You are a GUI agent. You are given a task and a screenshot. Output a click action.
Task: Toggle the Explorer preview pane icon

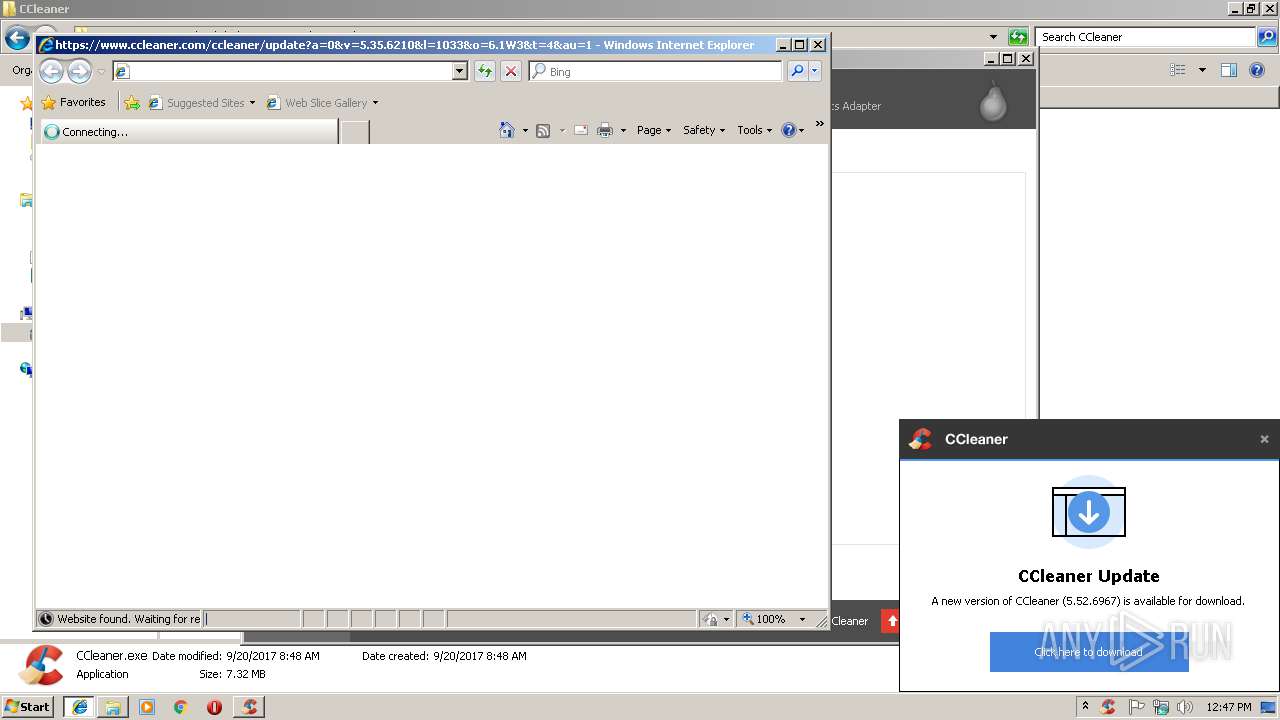pos(1229,70)
